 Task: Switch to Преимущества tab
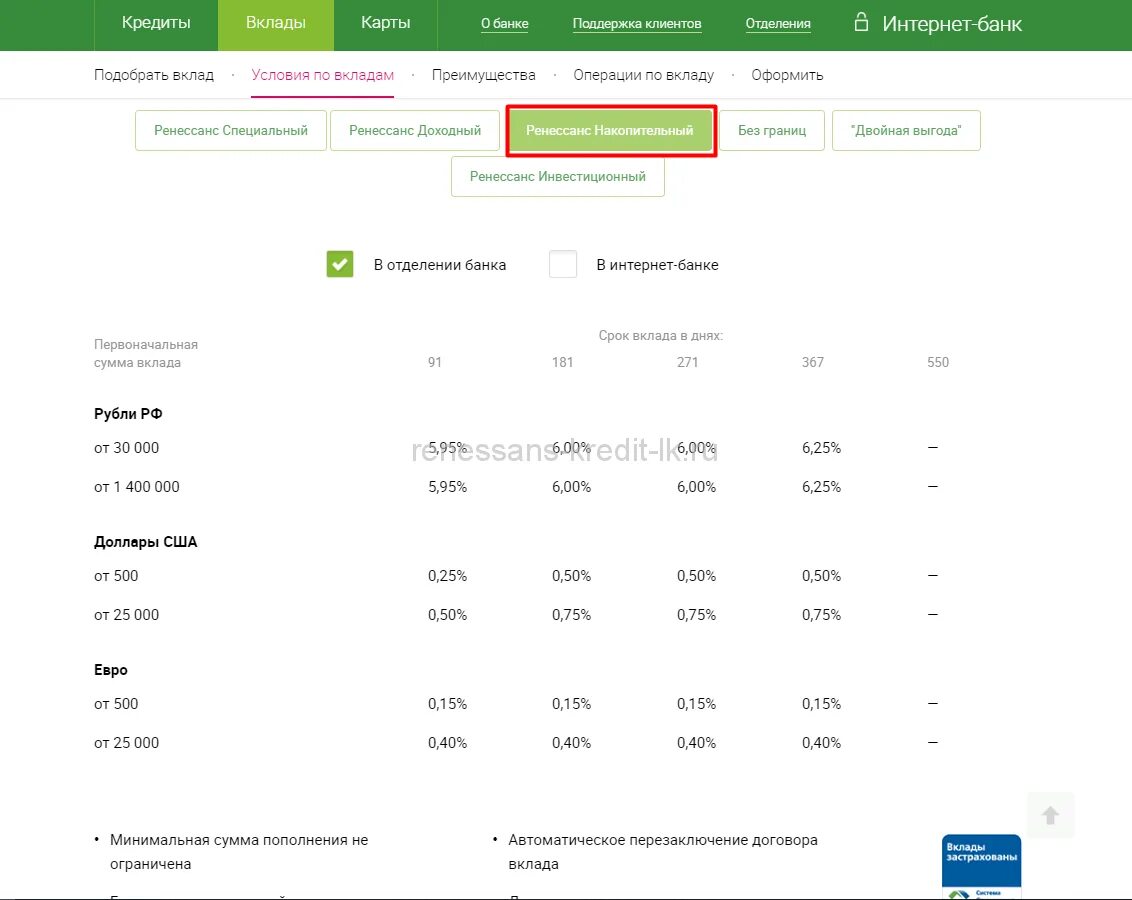(484, 75)
